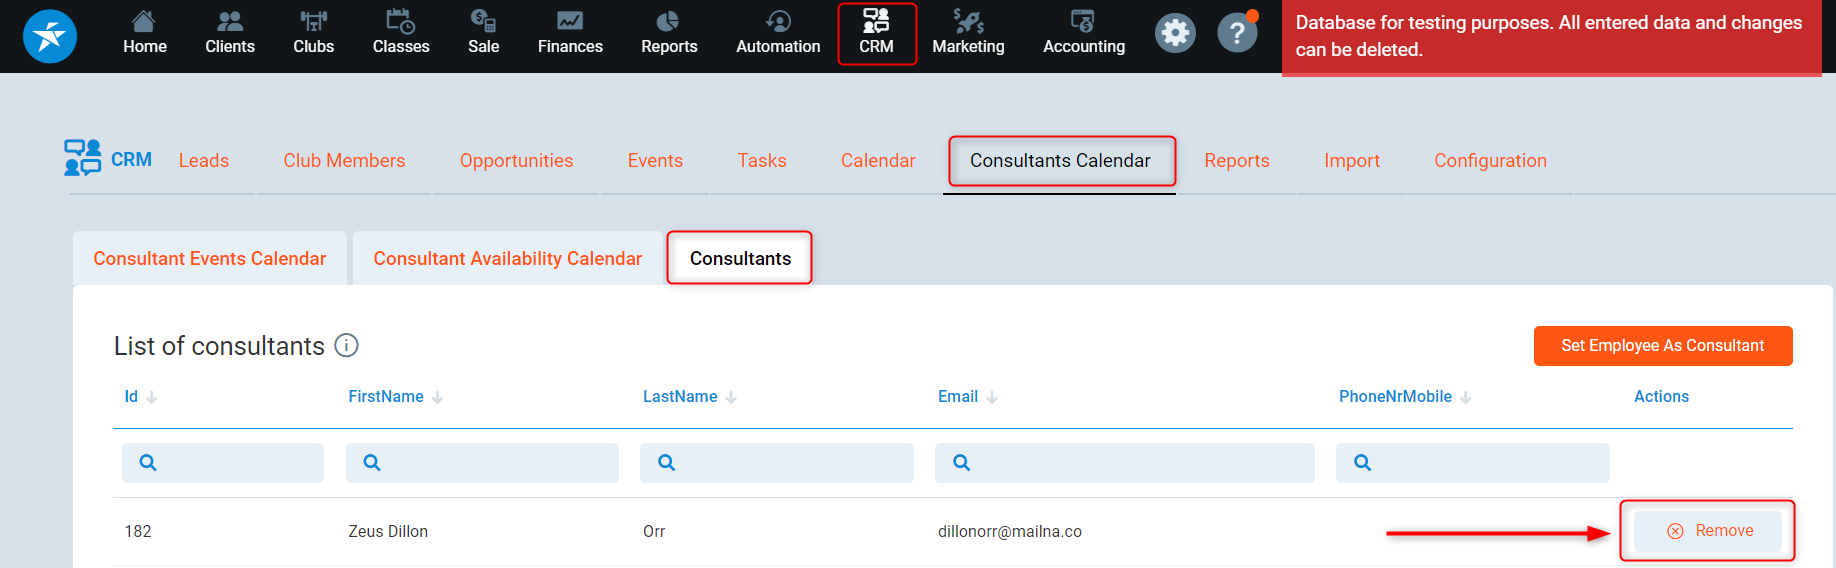Remove consultant Zeus Dillon Orr
Viewport: 1836px width, 568px height.
pyautogui.click(x=1709, y=531)
